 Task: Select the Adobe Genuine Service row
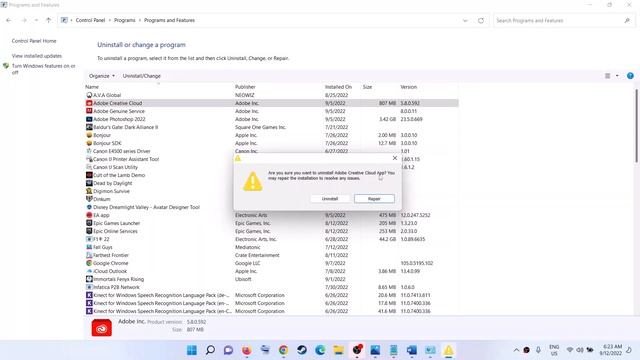coord(271,111)
